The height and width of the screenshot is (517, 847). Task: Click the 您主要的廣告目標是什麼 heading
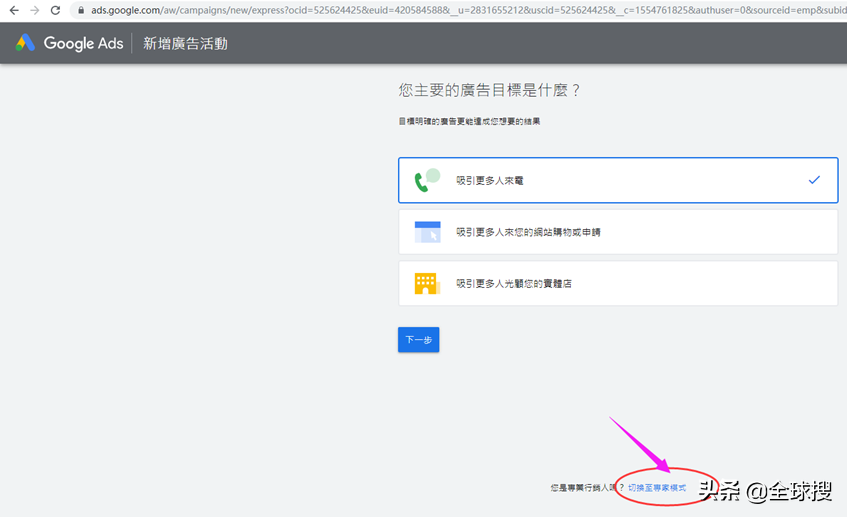tap(489, 90)
